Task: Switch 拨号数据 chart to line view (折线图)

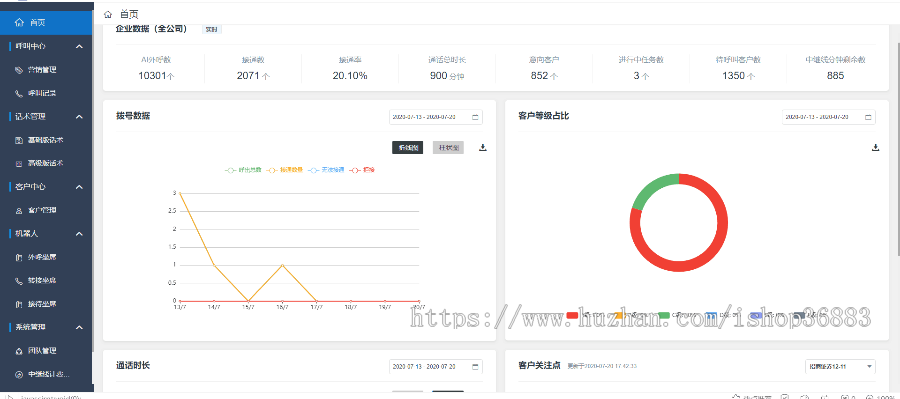Action: (x=408, y=148)
